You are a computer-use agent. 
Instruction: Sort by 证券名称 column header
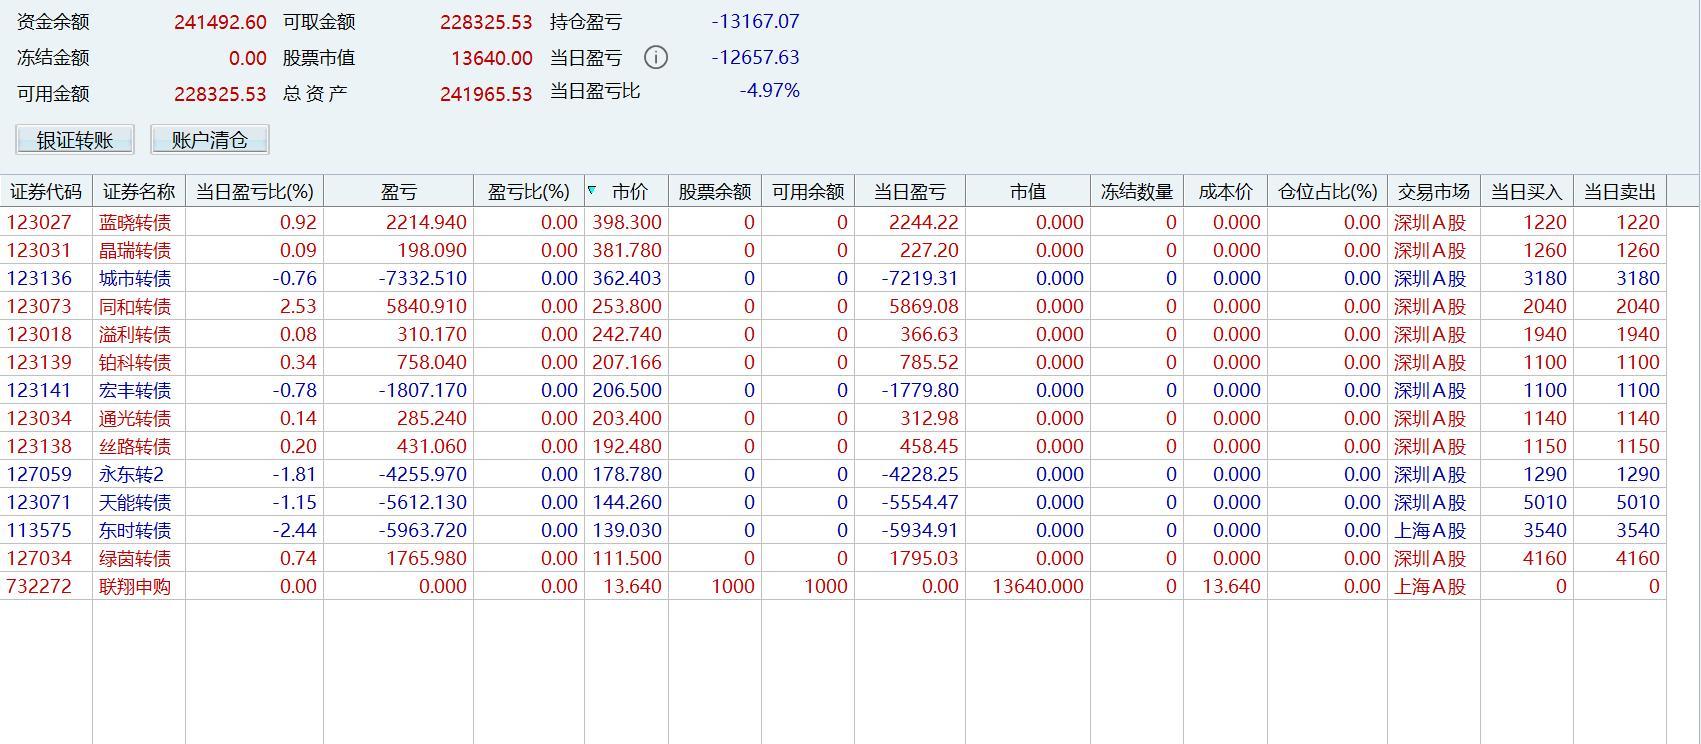pyautogui.click(x=139, y=191)
